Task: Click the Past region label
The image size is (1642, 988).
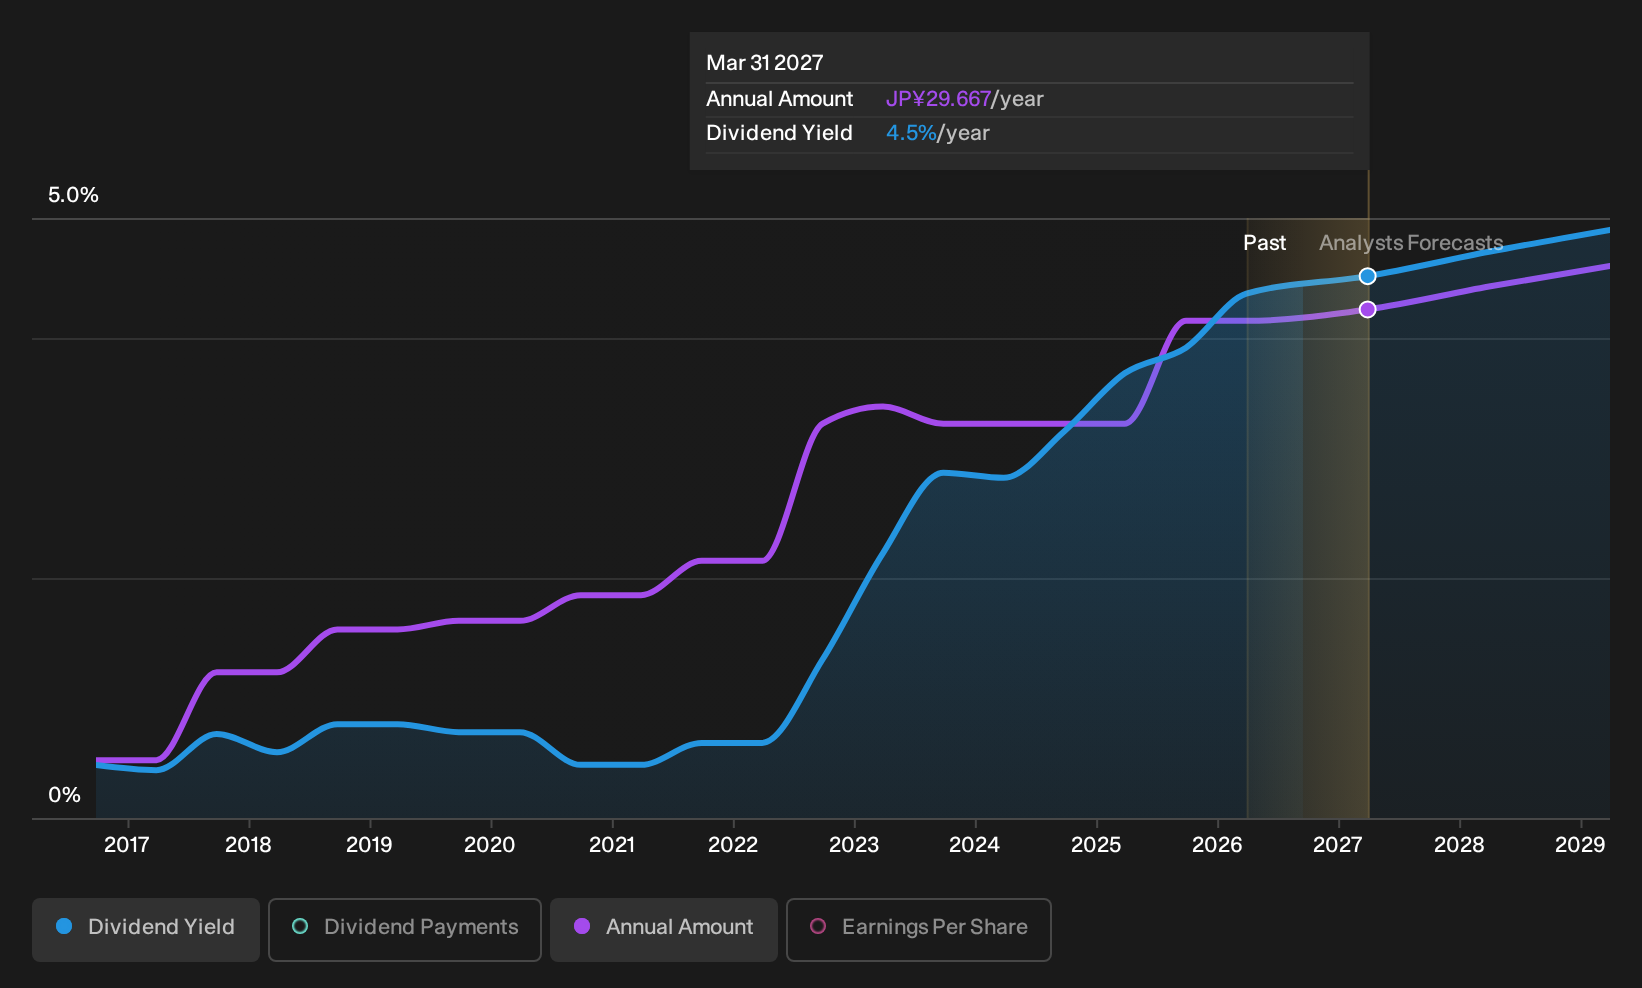Action: click(1264, 243)
